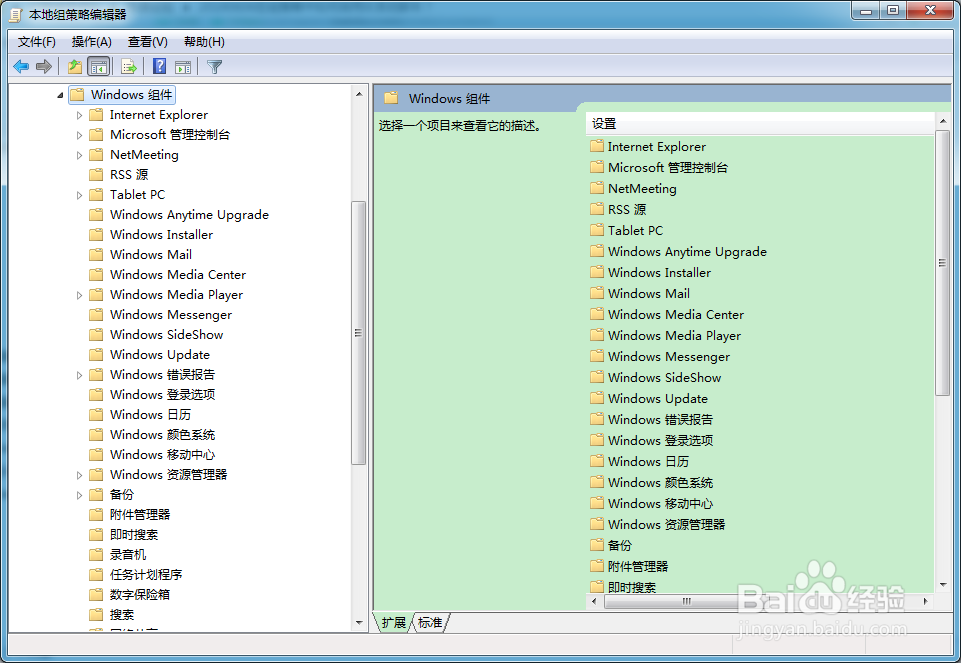Click the right pane vertical scrollbar thumb
Viewport: 961px width, 663px height.
tap(943, 263)
